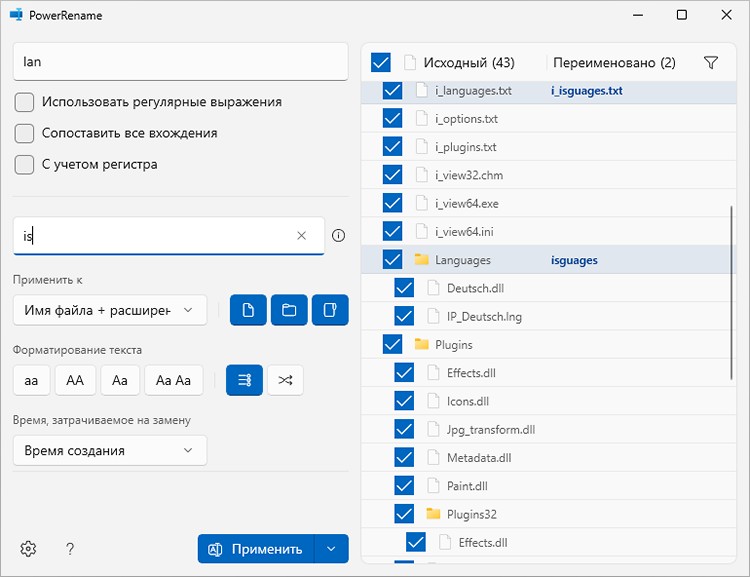Screen dimensions: 750x577
Task: Select the Icons.dll row
Action: (548, 401)
